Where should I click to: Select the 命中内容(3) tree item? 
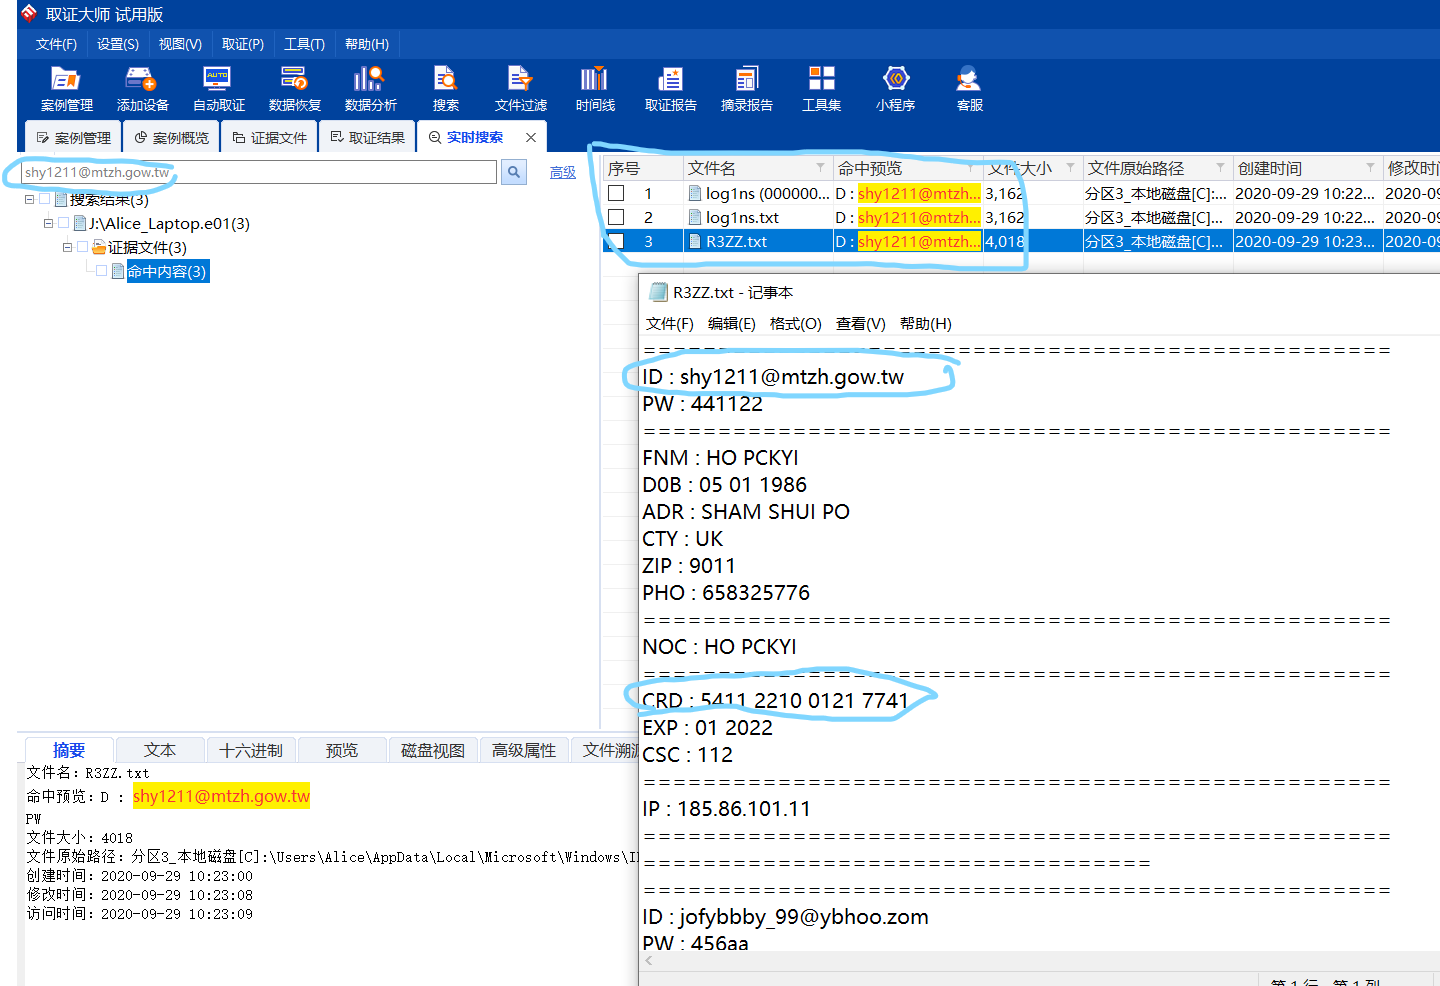(x=167, y=271)
